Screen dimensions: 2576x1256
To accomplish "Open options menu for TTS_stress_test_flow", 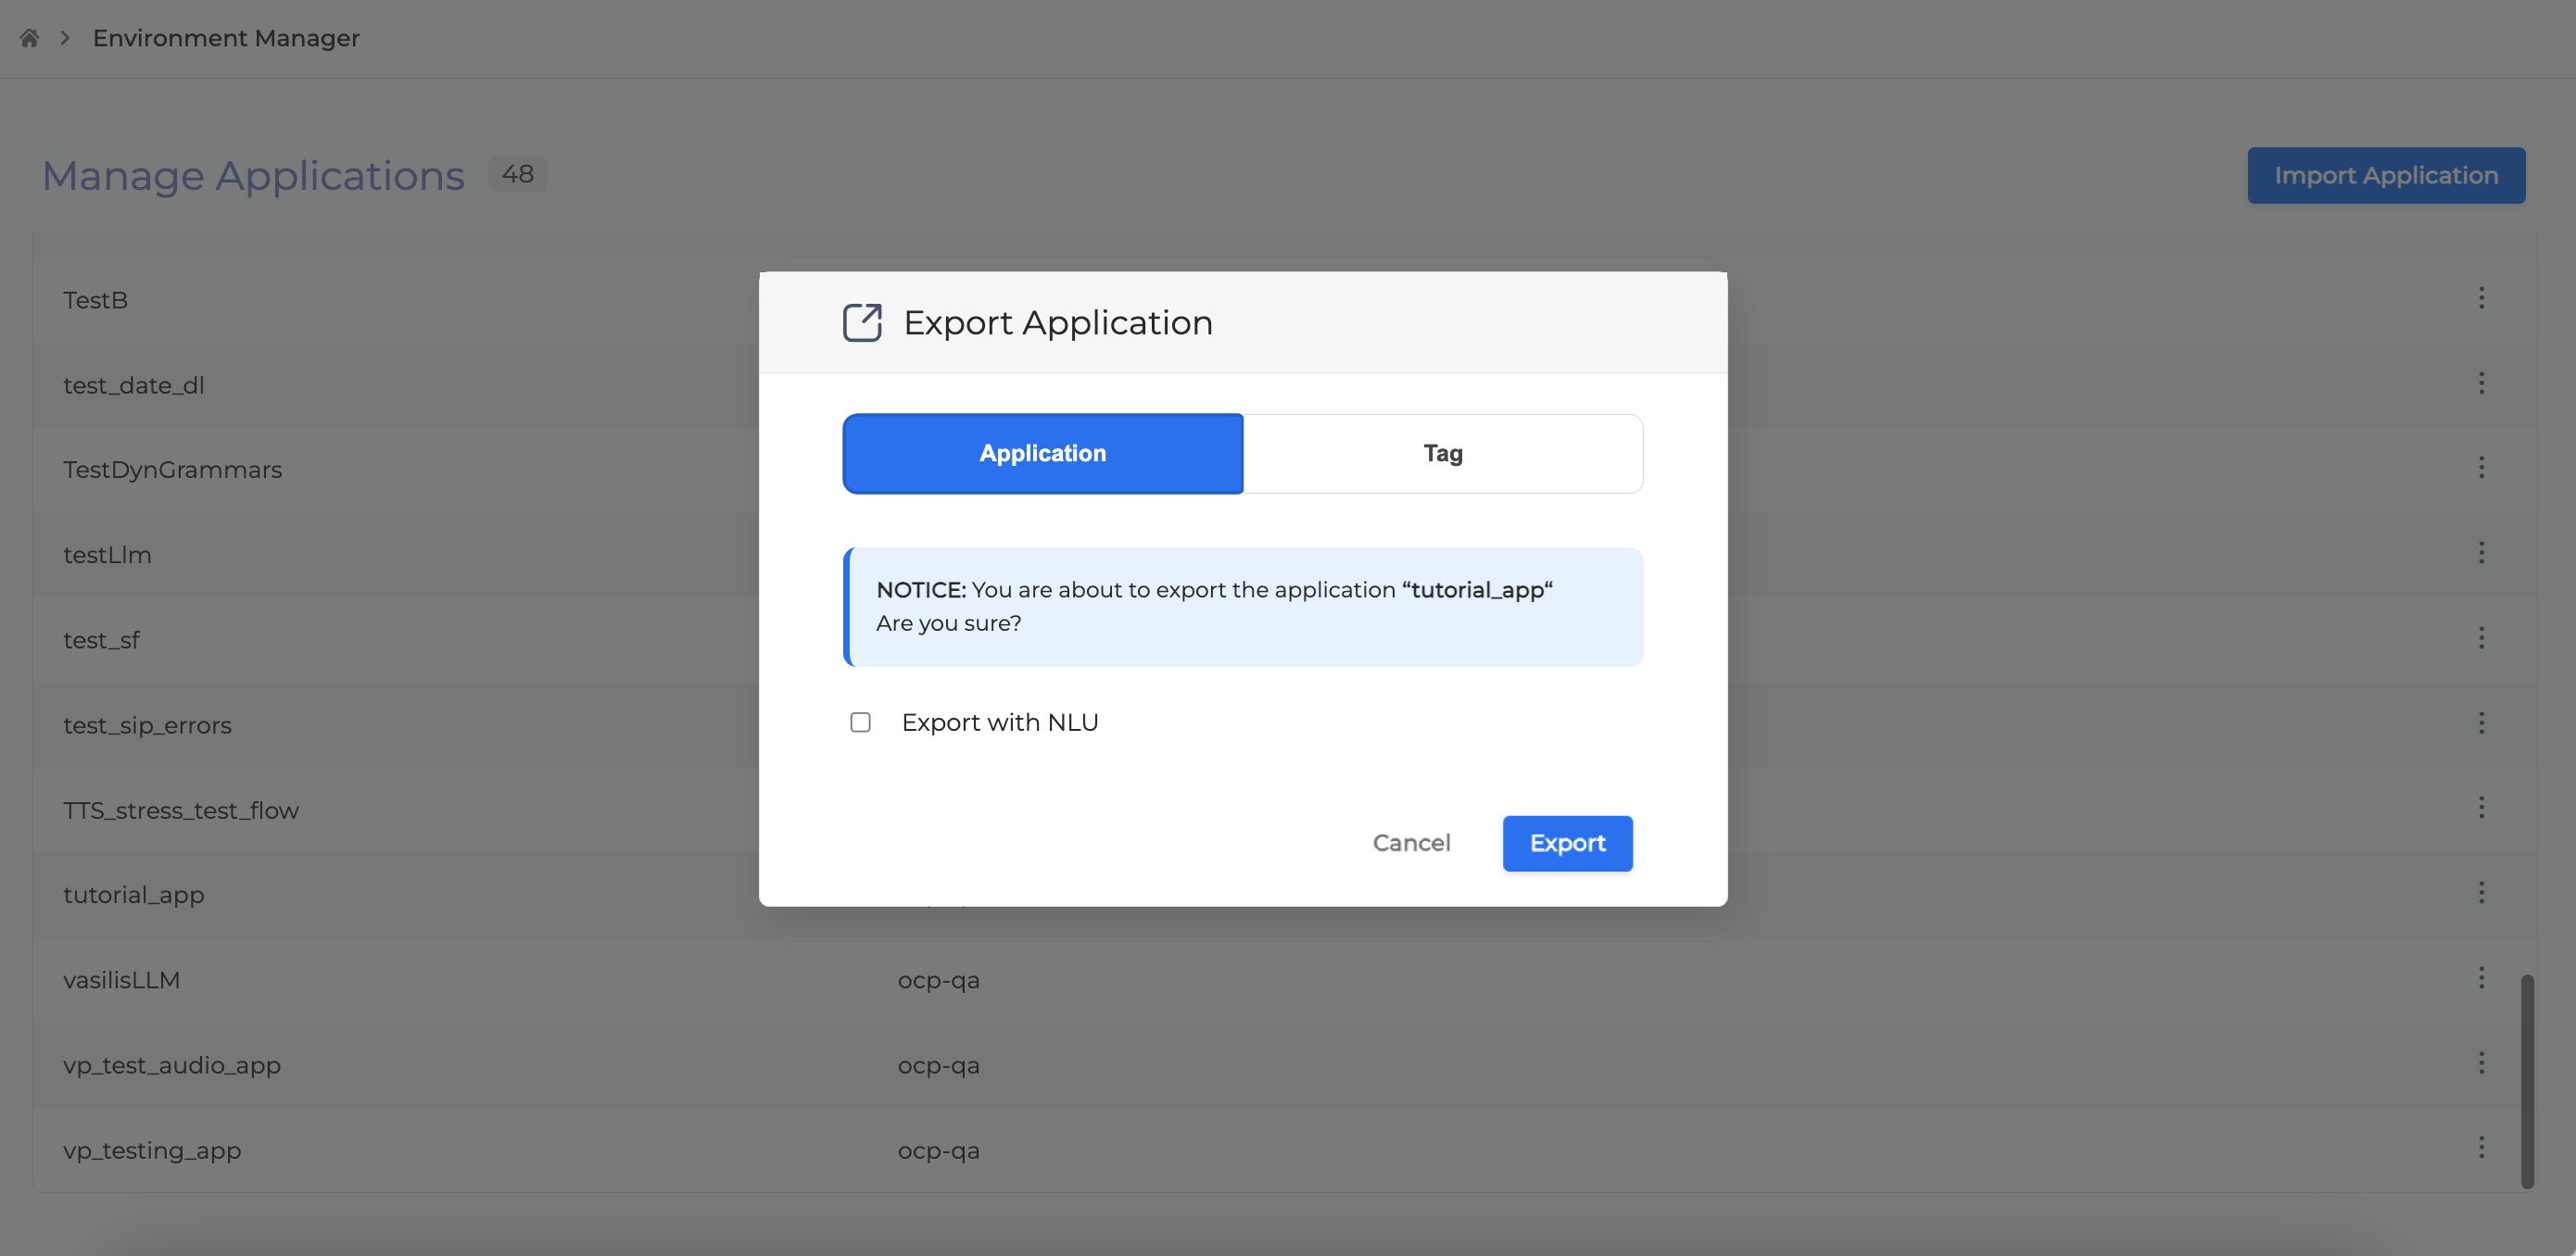I will [2480, 808].
